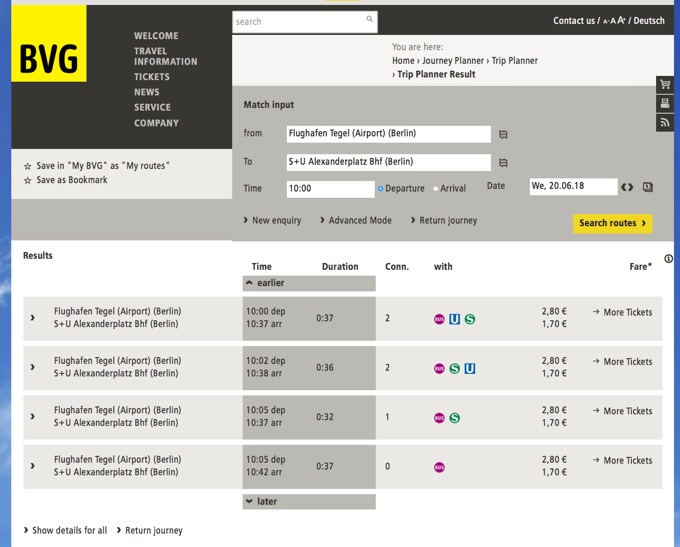Click the search magnifier icon
680x547 pixels.
pyautogui.click(x=369, y=19)
